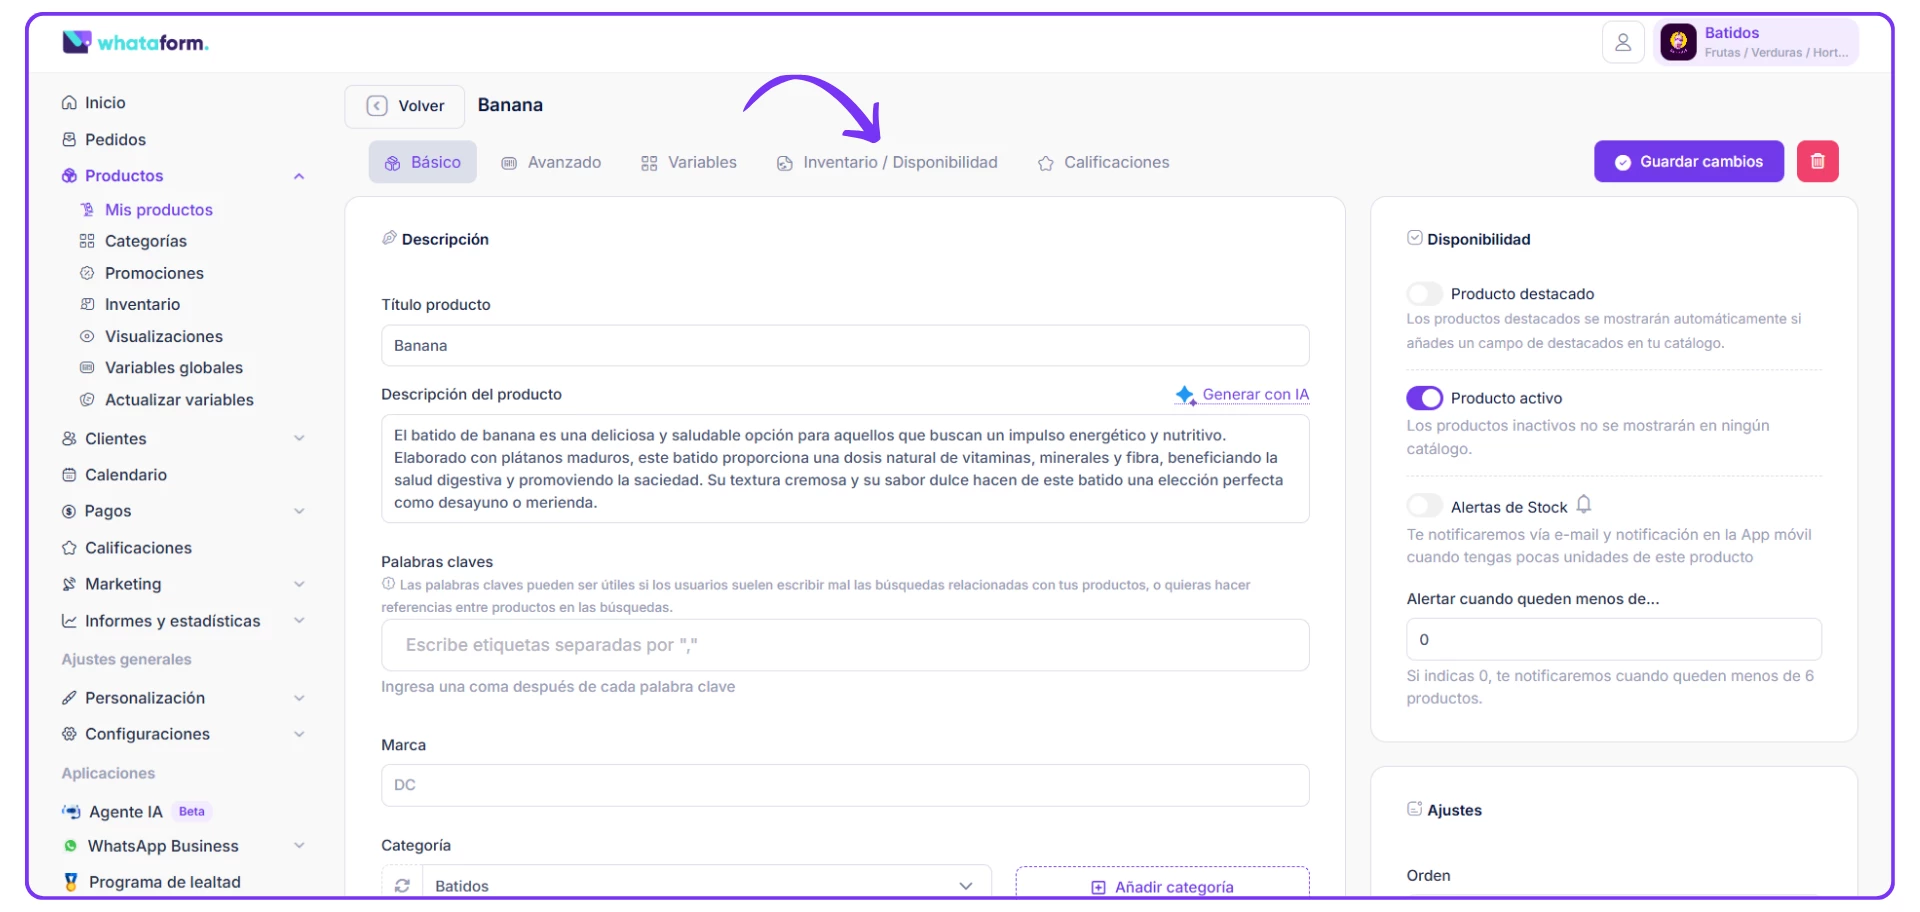Click the Agente IA robot icon in sidebar
This screenshot has height=912, width=1920.
click(71, 812)
